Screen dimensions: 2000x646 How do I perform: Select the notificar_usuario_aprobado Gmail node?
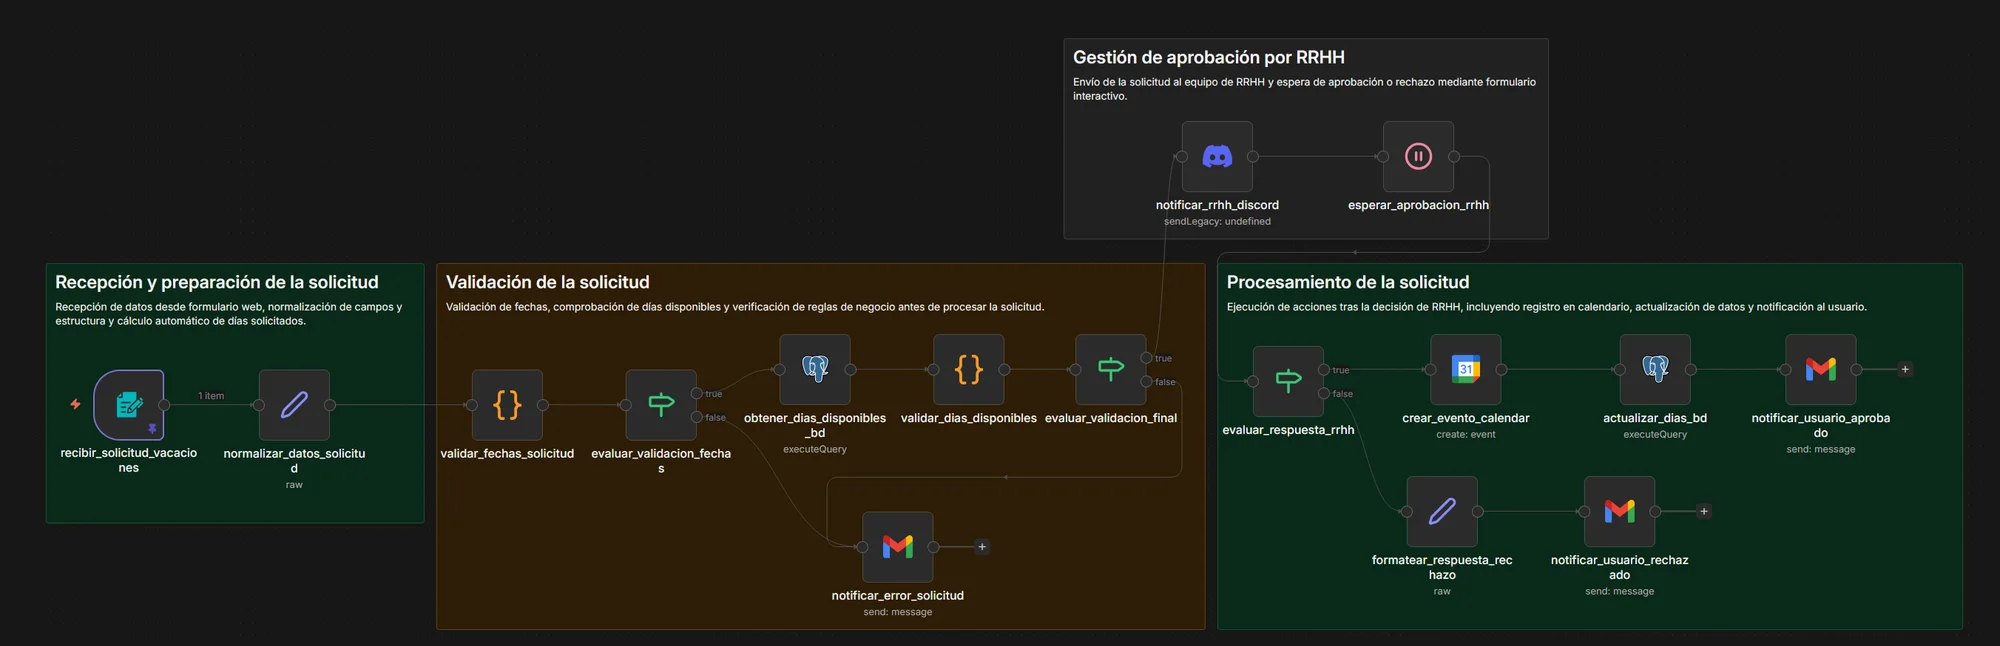click(x=1821, y=369)
